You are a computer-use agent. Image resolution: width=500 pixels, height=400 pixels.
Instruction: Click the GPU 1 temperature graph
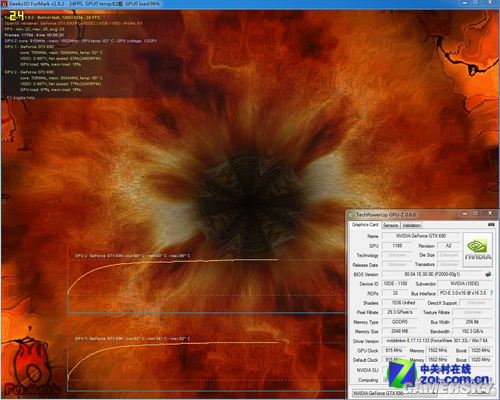pyautogui.click(x=206, y=362)
